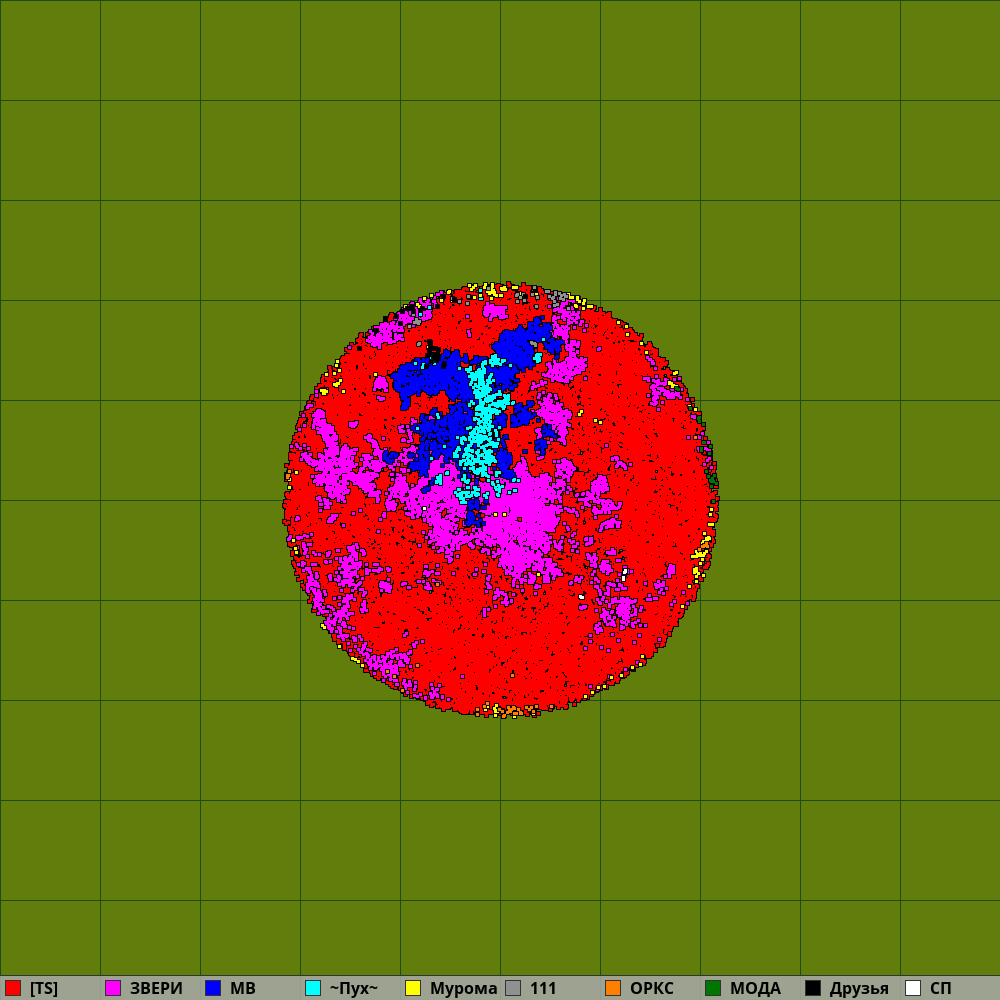The image size is (1000, 1000).
Task: Click the gray 111 legend swatch
Action: point(513,988)
